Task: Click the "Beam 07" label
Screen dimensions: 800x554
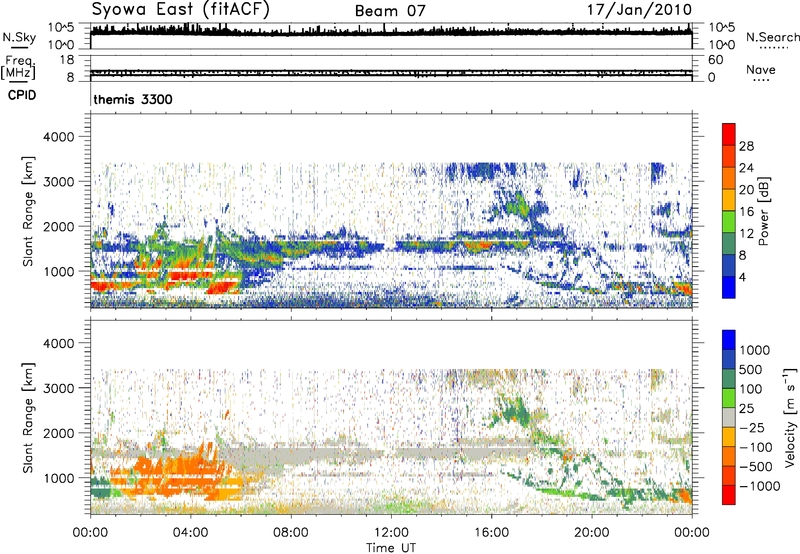Action: tap(390, 11)
